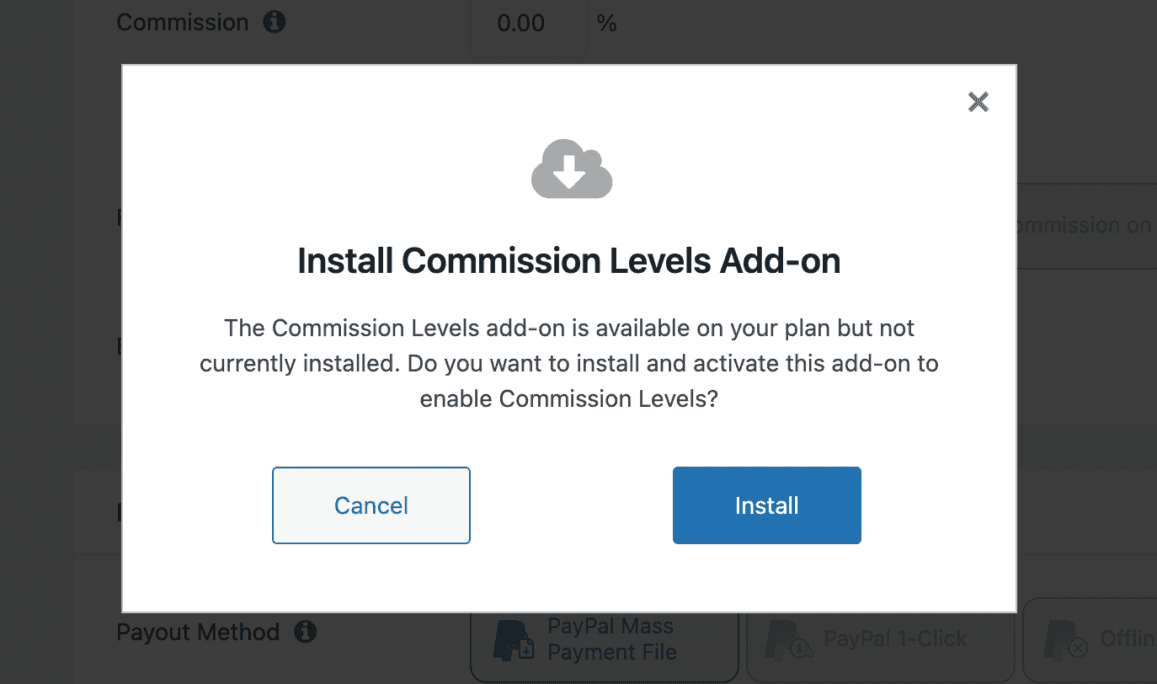1157x684 pixels.
Task: Click the Commission field label
Action: tap(182, 21)
